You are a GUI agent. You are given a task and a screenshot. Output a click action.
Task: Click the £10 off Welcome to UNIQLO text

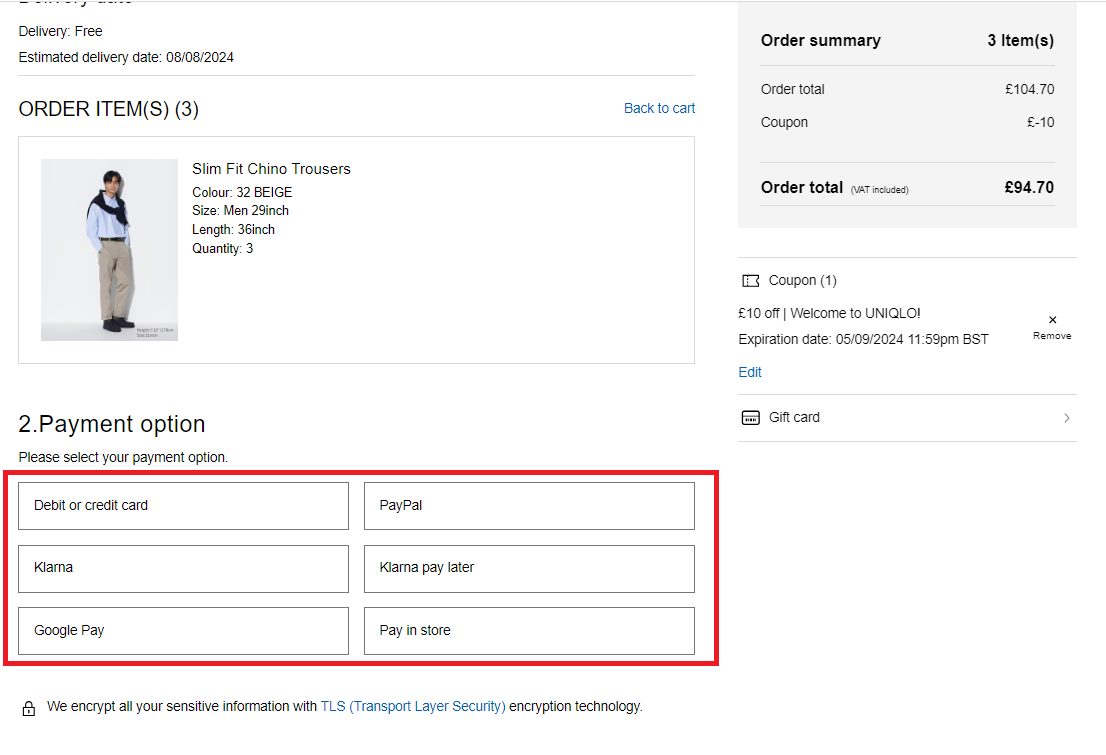[829, 313]
